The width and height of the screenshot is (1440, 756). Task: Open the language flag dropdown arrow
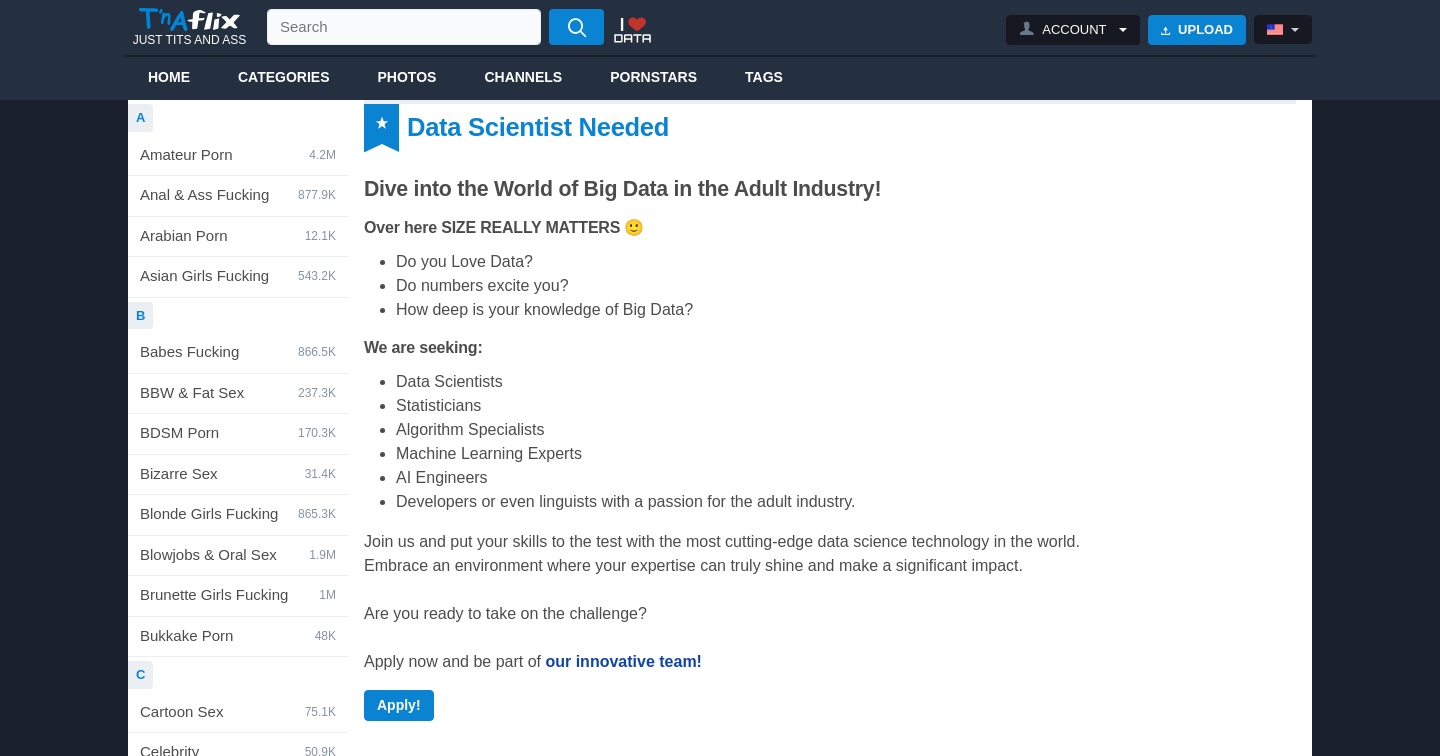[1295, 30]
